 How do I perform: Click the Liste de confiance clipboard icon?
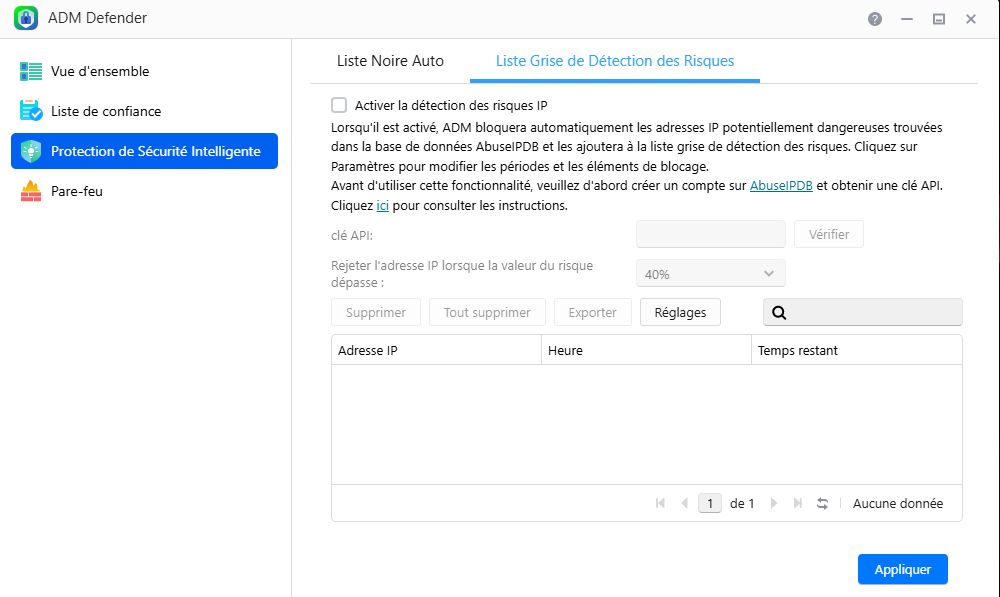tap(30, 112)
